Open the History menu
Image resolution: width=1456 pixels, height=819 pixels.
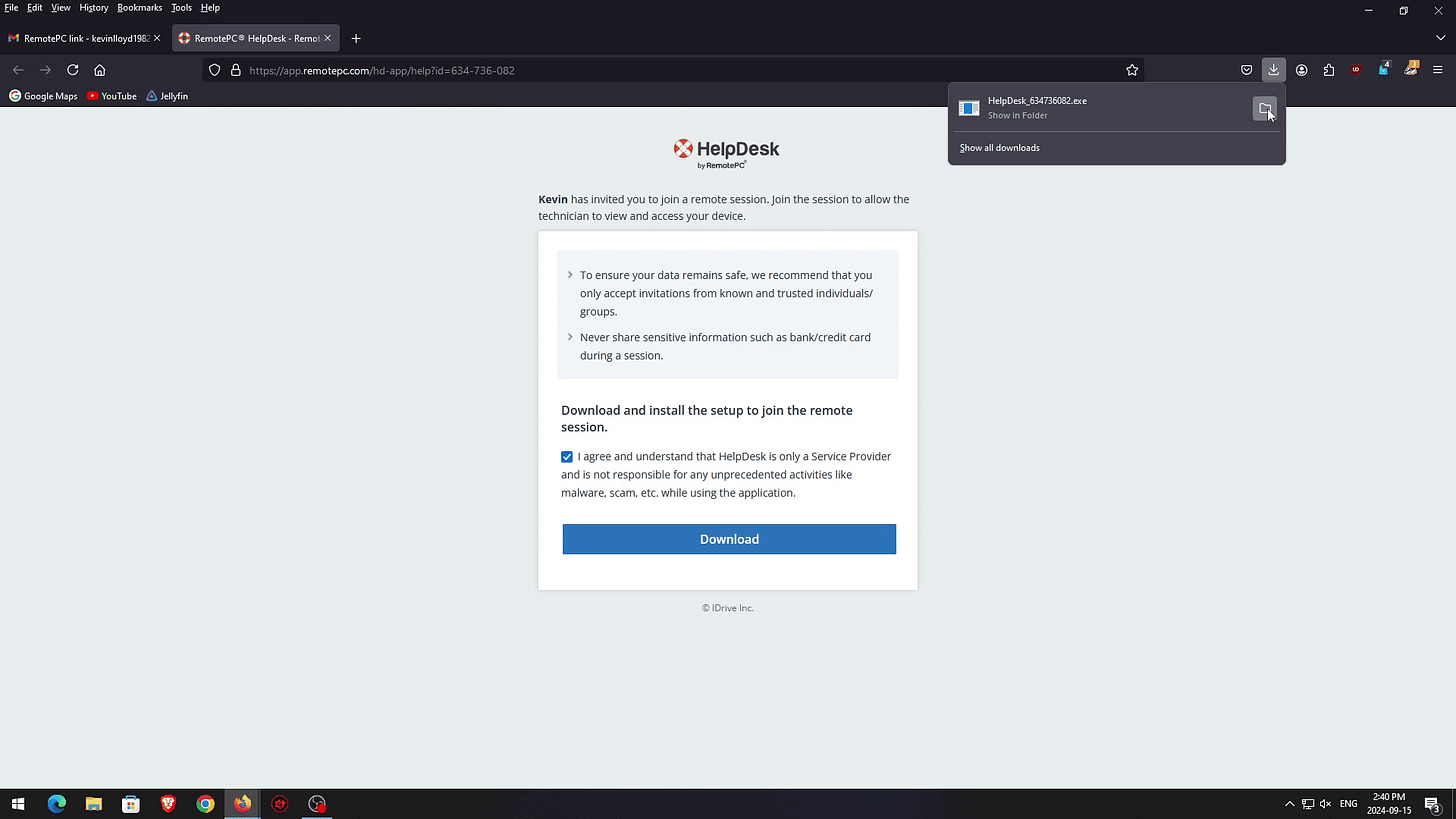click(x=93, y=7)
